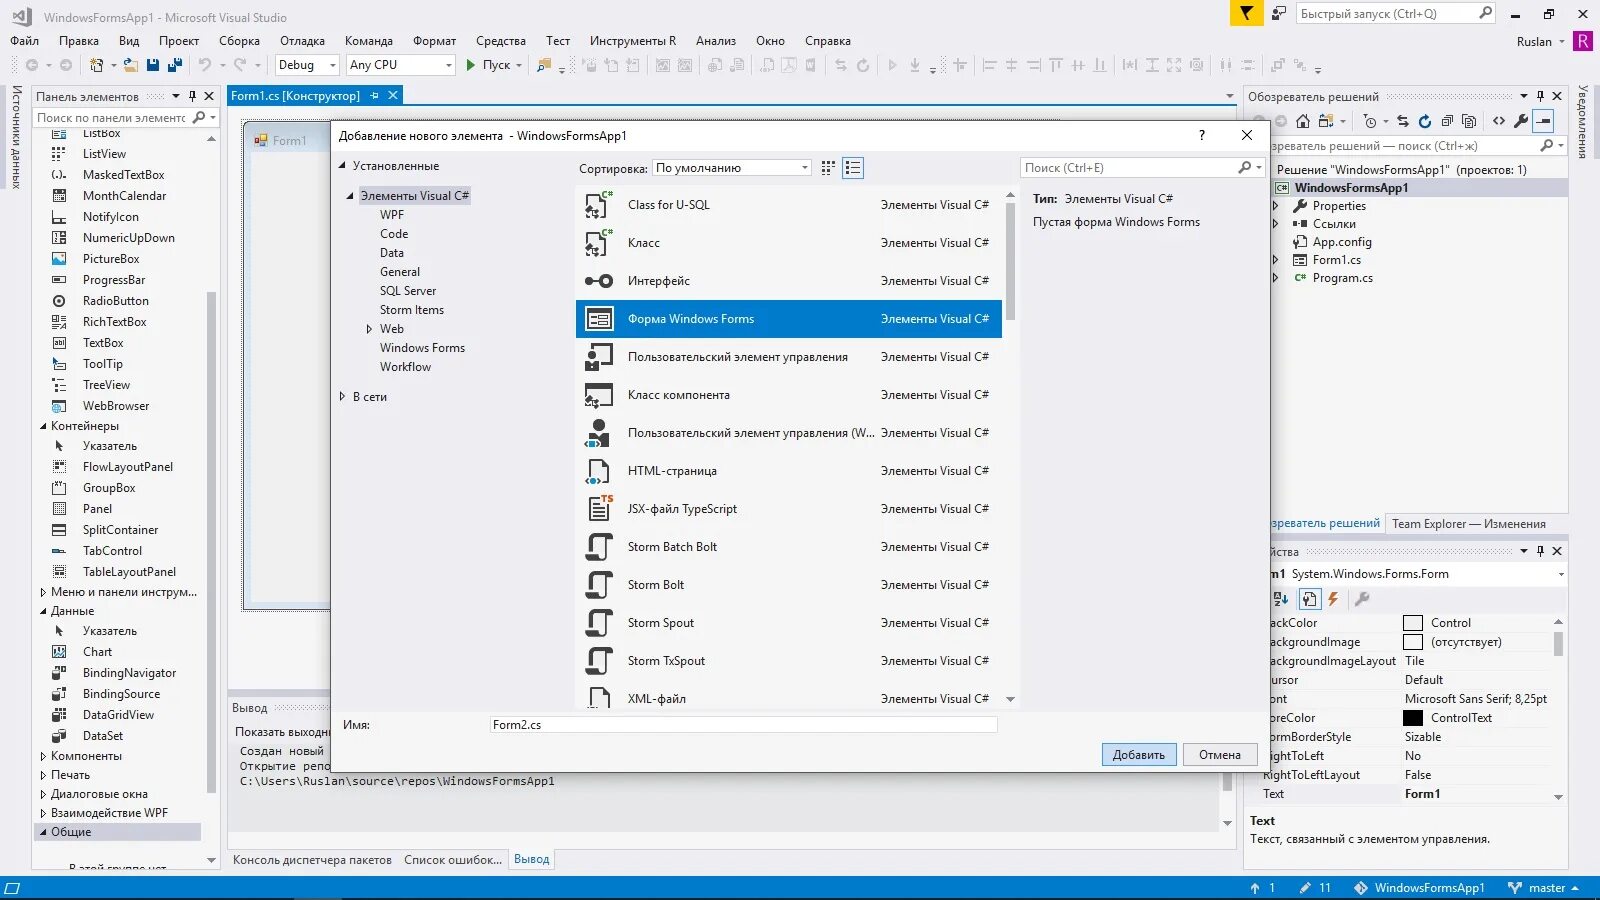Screen dimensions: 1600x900
Task: Expand the Компоненты toolbox group
Action: pyautogui.click(x=43, y=756)
